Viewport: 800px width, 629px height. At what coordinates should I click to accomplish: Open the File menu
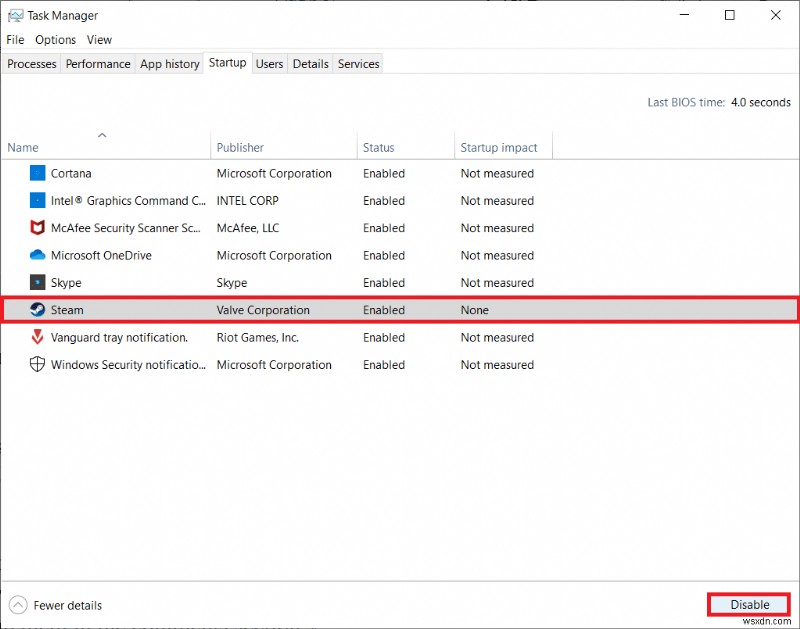click(x=15, y=40)
